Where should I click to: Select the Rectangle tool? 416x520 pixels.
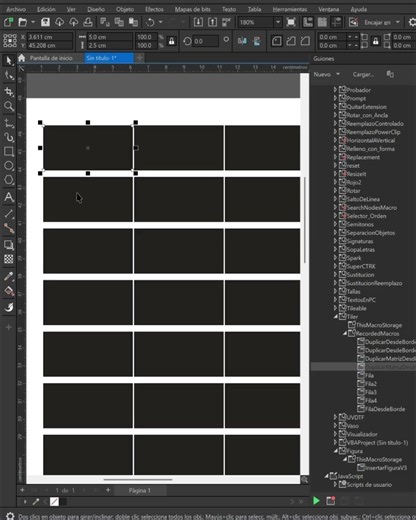tap(9, 151)
